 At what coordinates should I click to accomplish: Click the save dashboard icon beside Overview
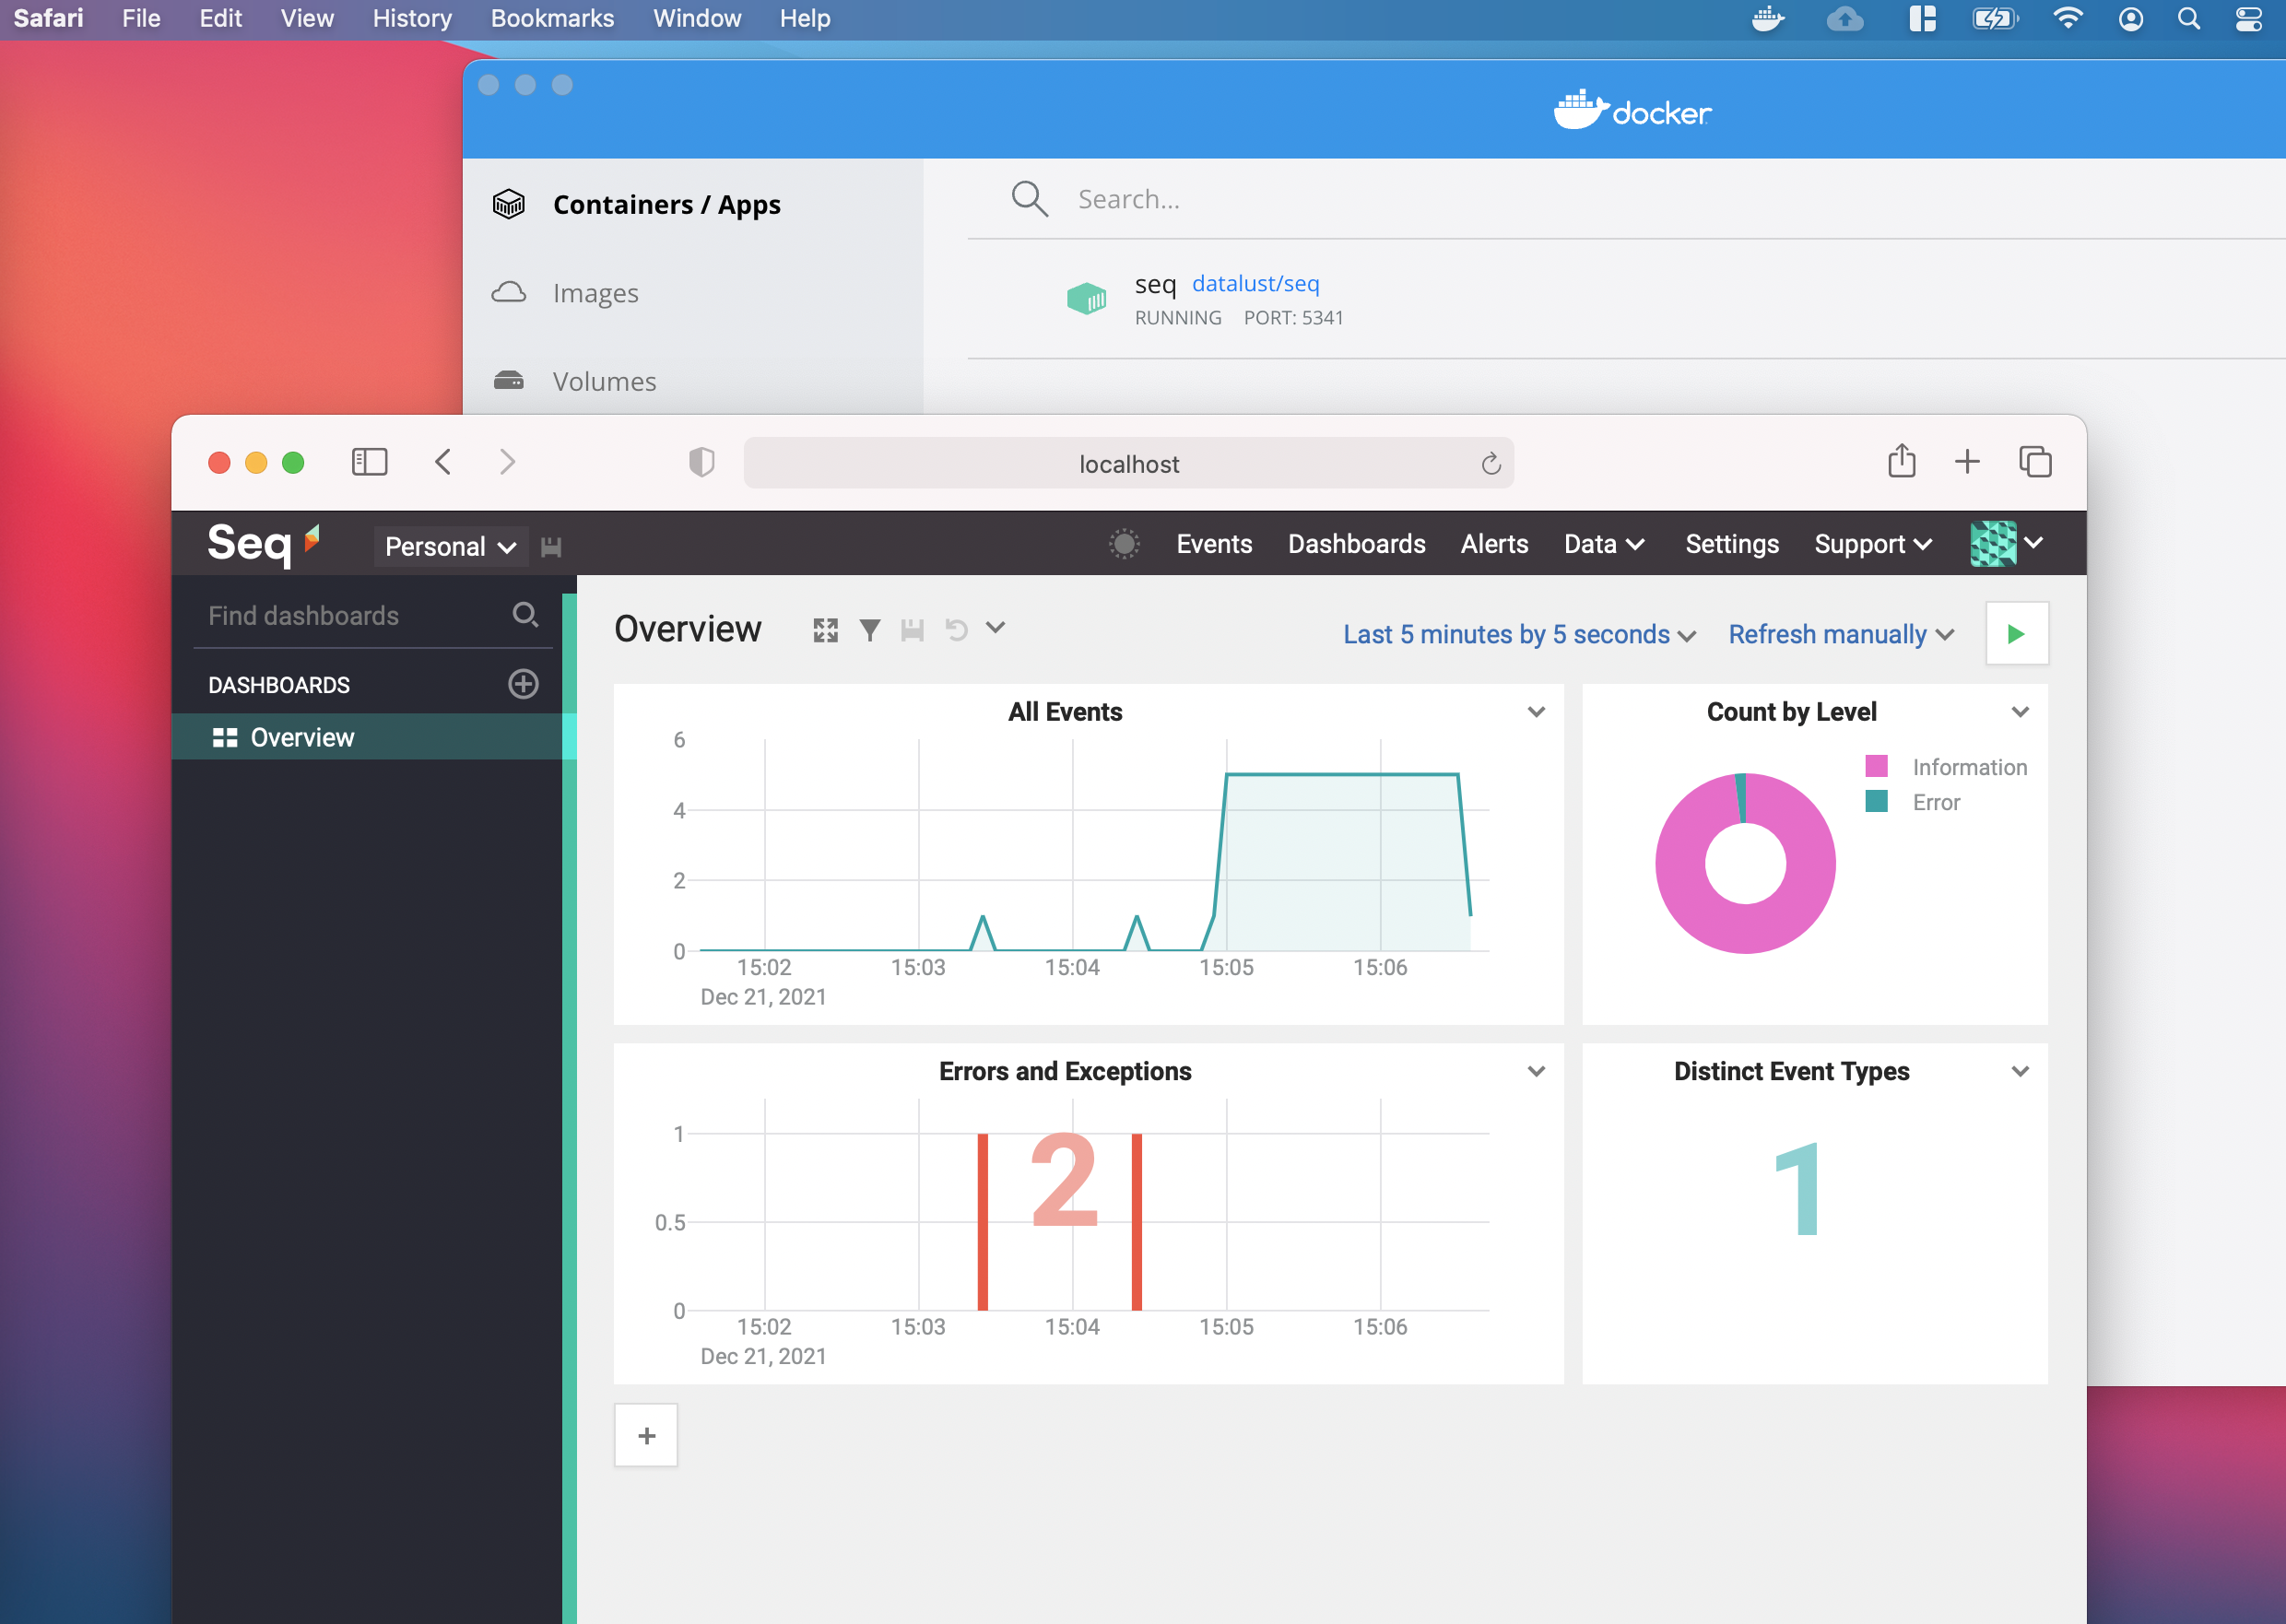pyautogui.click(x=912, y=630)
